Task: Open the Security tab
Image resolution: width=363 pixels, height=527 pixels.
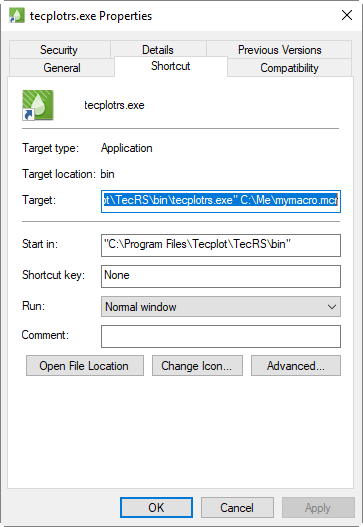Action: coord(59,50)
